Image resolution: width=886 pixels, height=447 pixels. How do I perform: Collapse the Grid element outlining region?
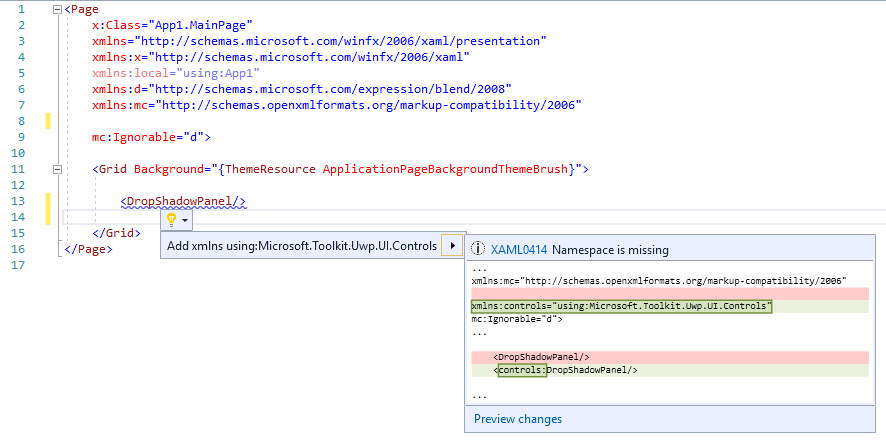click(x=56, y=169)
